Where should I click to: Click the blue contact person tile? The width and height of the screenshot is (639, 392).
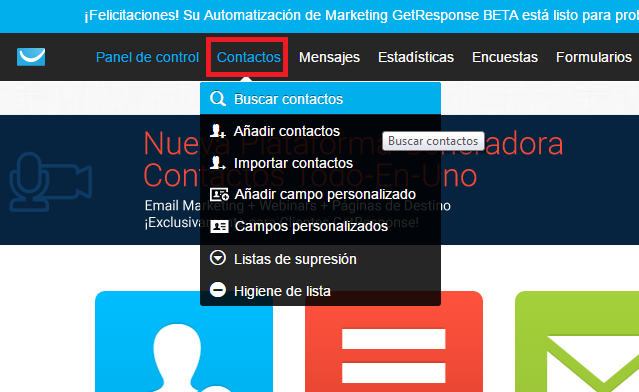coord(184,341)
